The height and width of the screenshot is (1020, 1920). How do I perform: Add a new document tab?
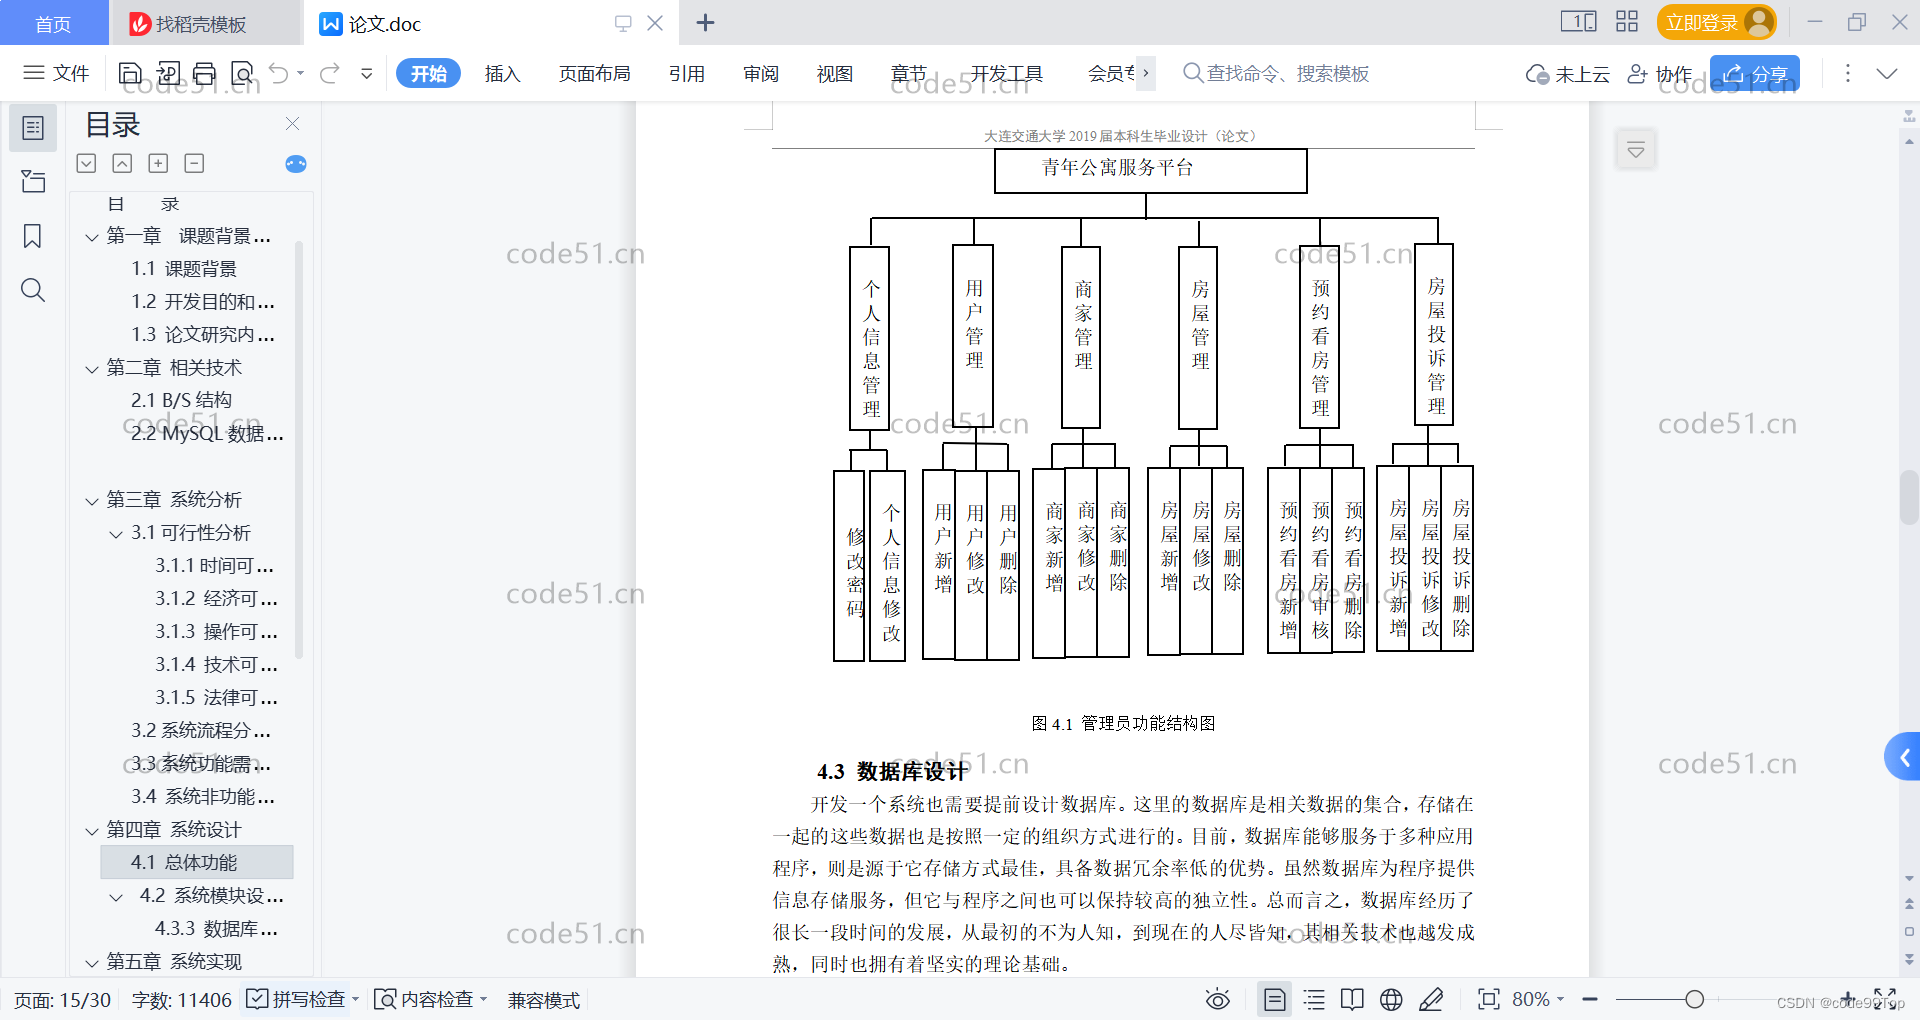[x=705, y=23]
